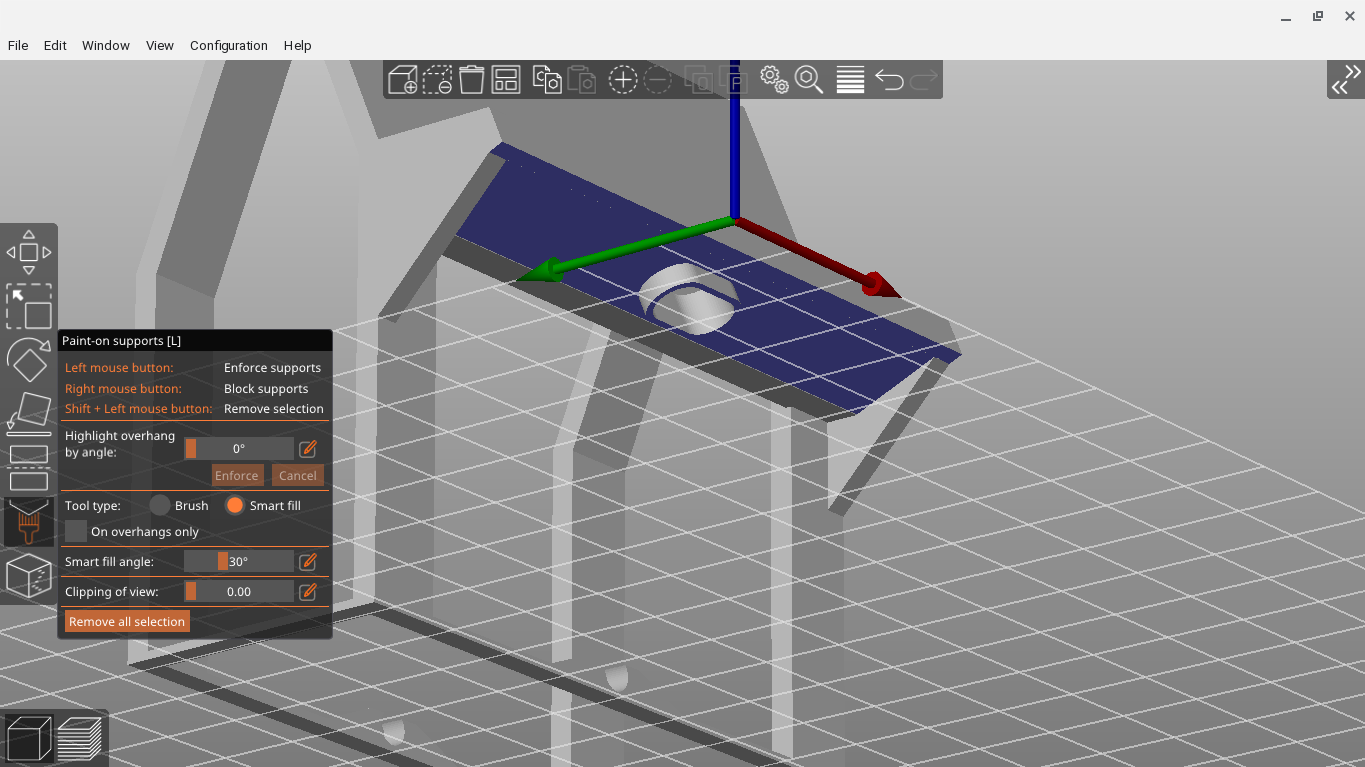
Task: Select the Place on face tool
Action: pos(29,413)
